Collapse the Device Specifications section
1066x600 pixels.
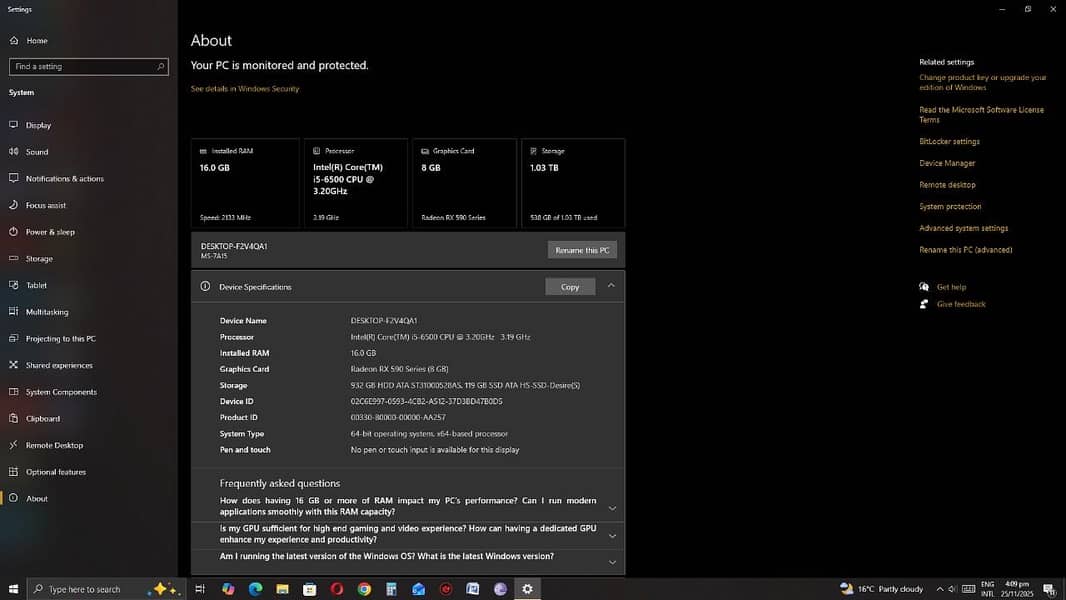[611, 286]
